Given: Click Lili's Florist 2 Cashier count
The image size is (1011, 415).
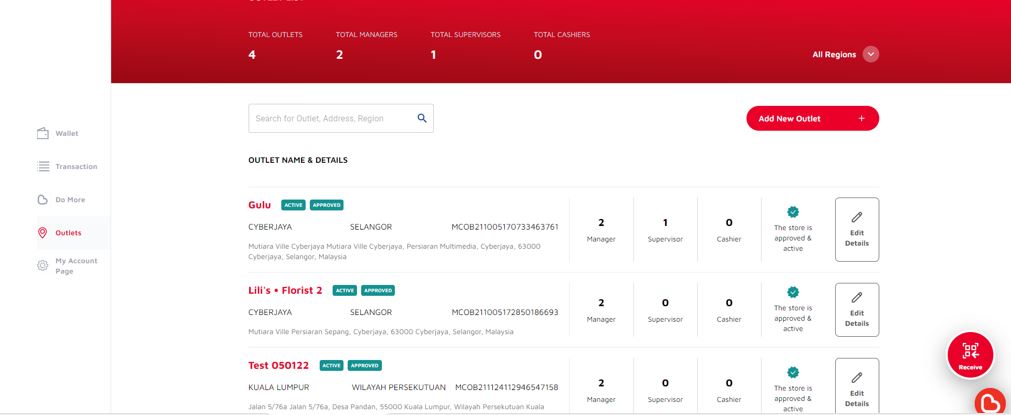Looking at the screenshot, I should point(729,303).
